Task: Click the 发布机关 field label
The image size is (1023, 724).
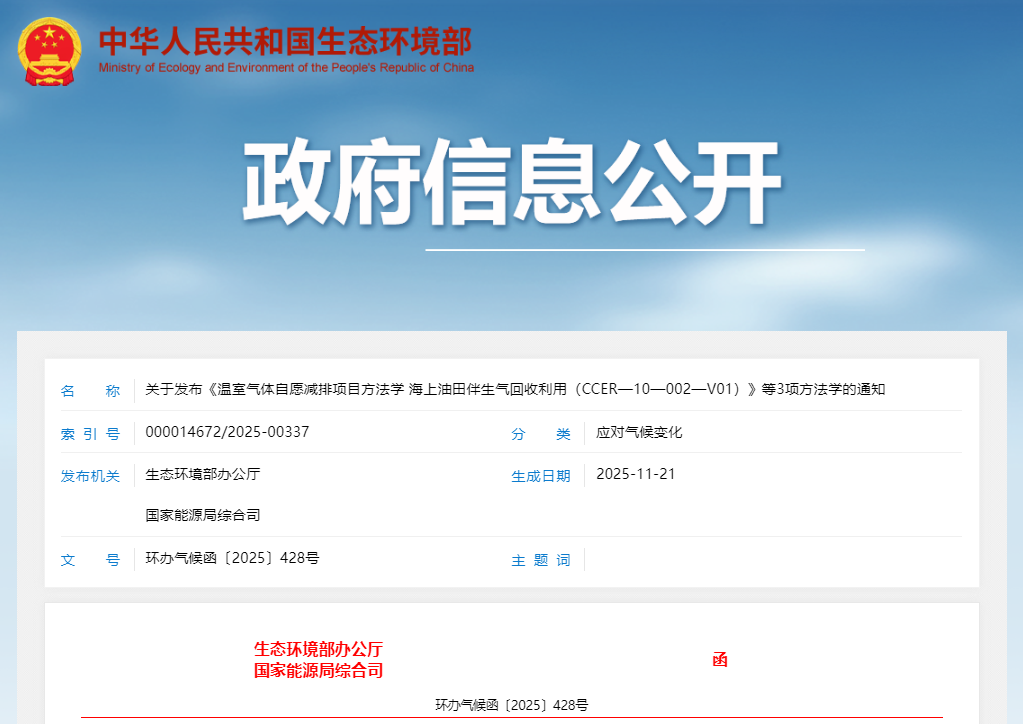Action: click(90, 476)
